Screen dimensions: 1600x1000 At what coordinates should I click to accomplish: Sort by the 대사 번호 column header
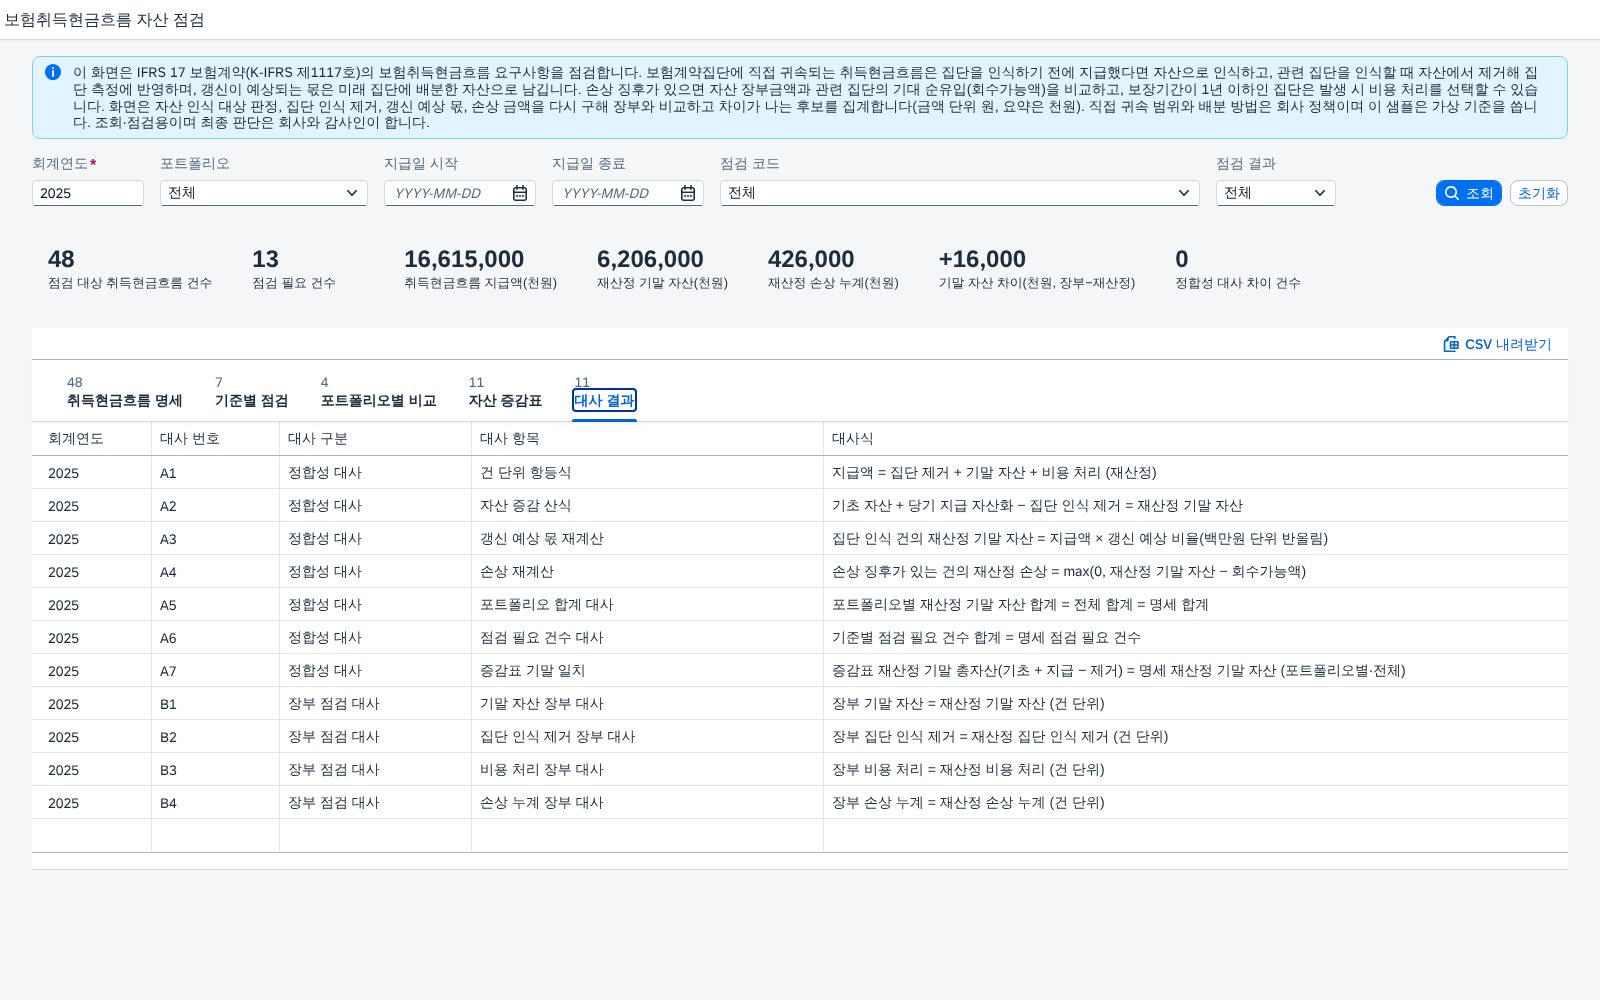(x=216, y=439)
